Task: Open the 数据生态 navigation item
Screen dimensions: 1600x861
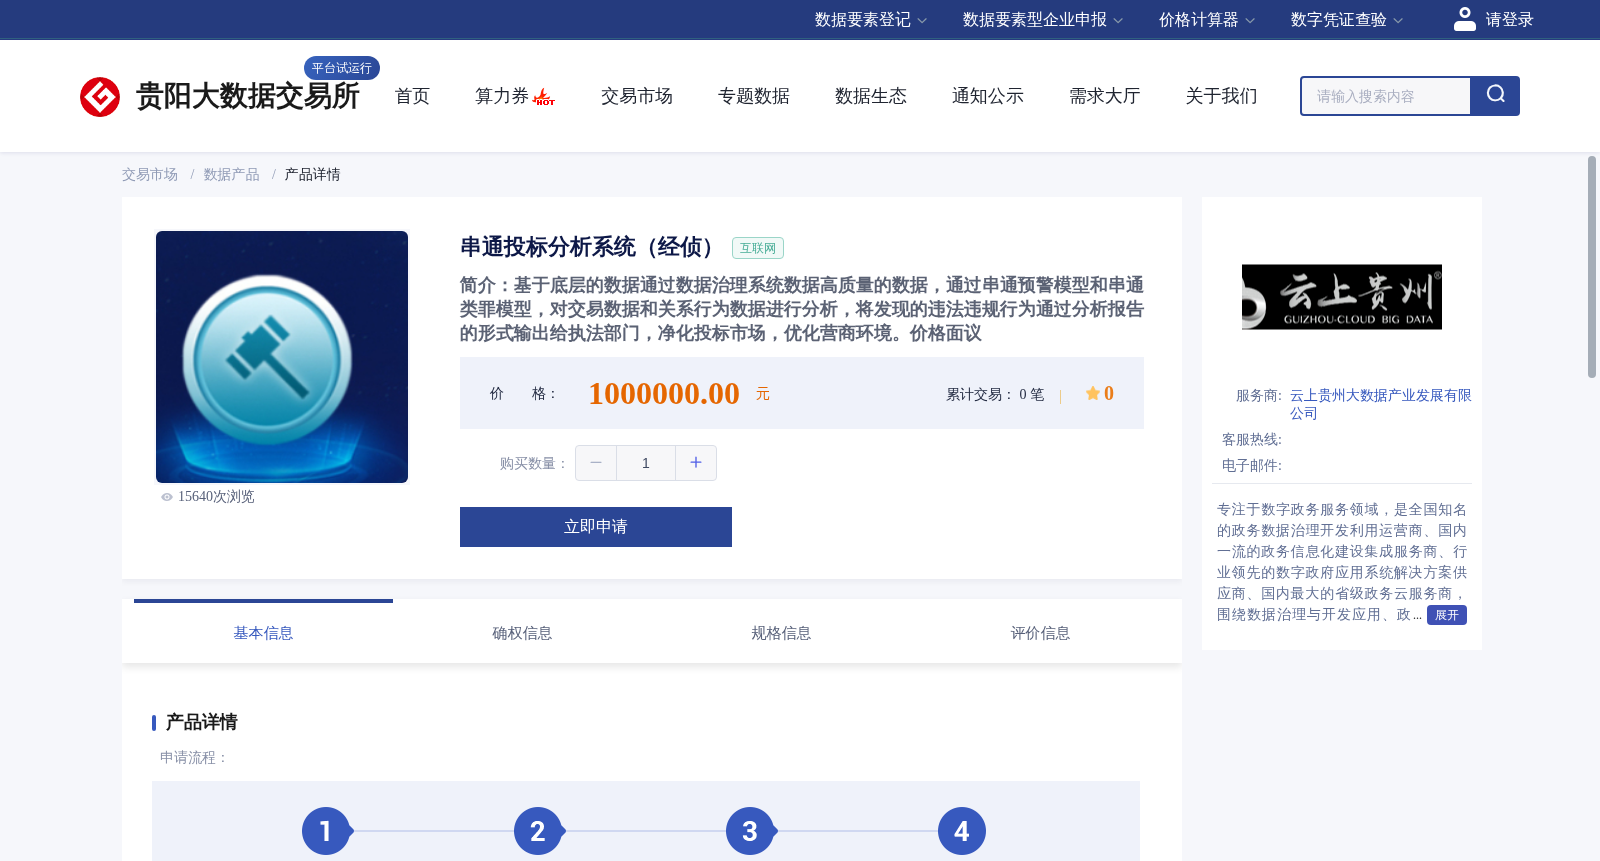Action: tap(871, 96)
